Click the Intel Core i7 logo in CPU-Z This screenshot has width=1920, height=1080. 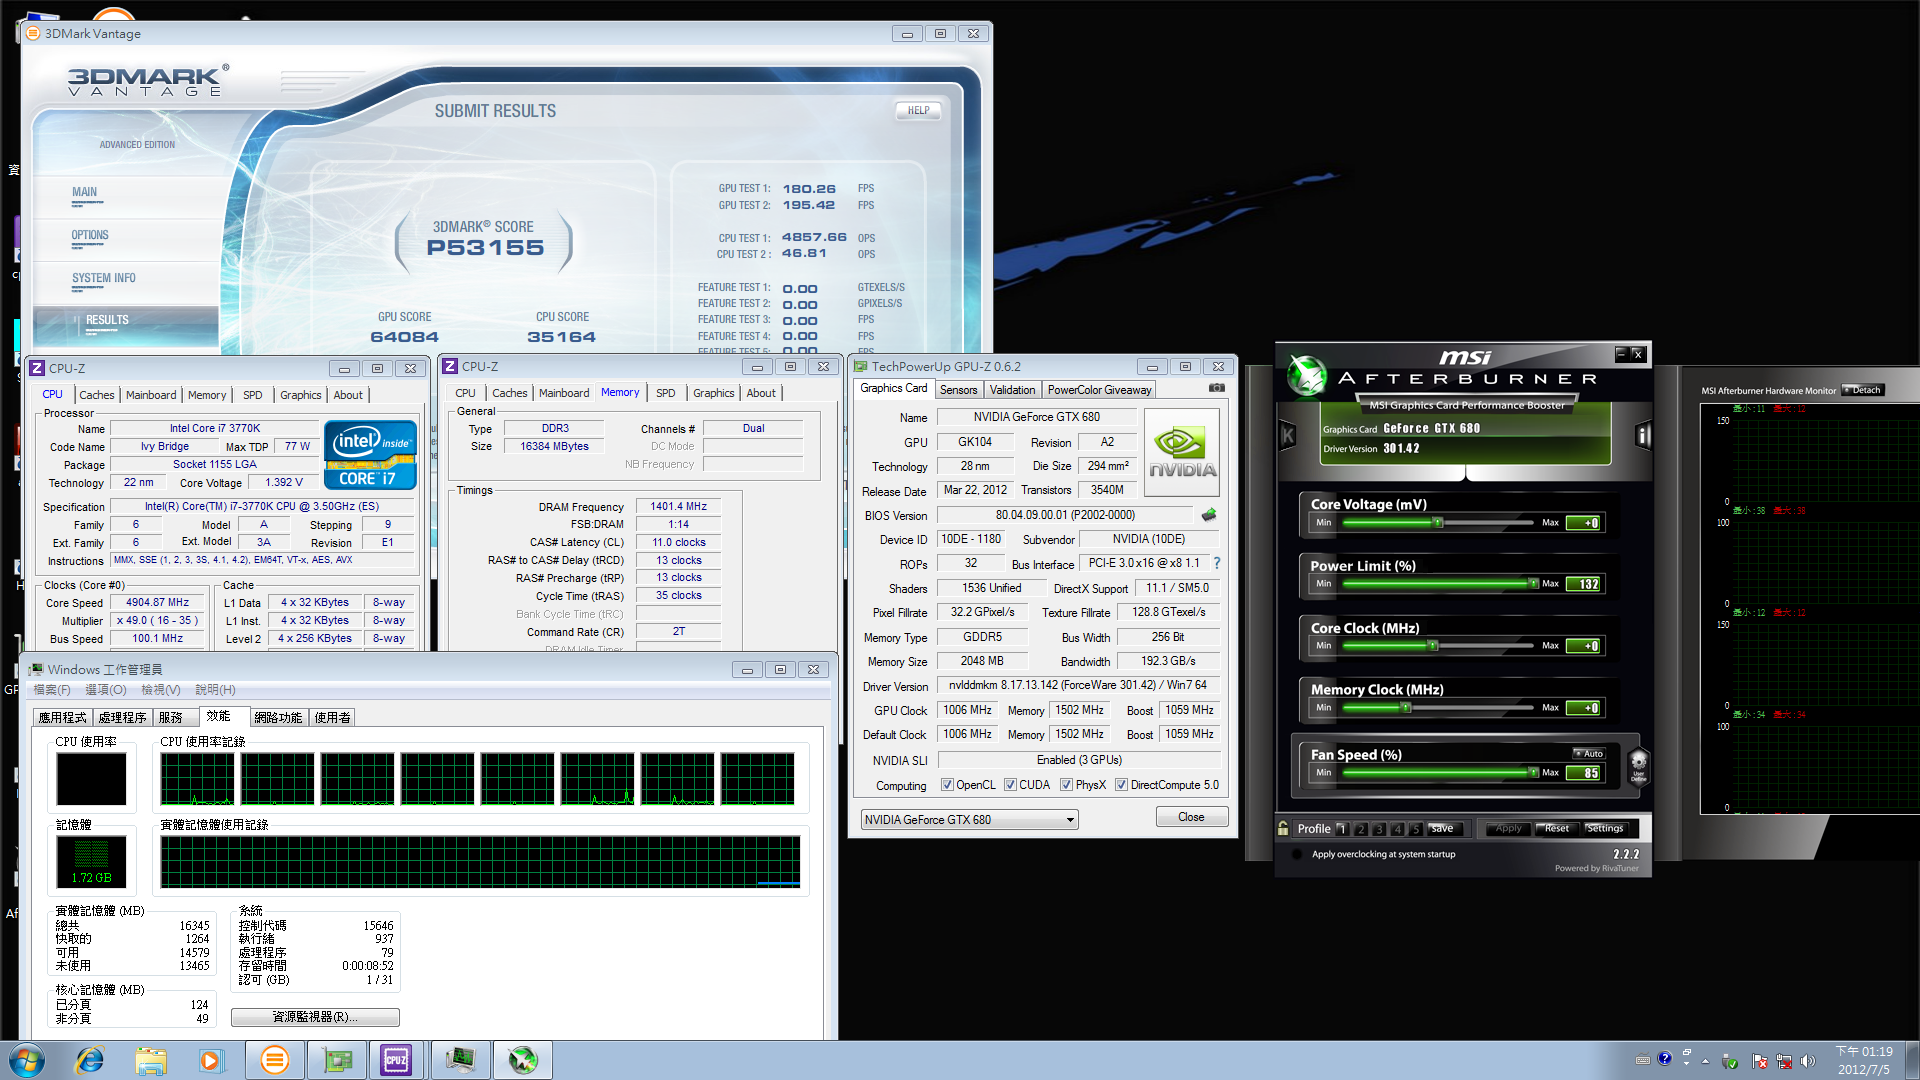pyautogui.click(x=370, y=455)
